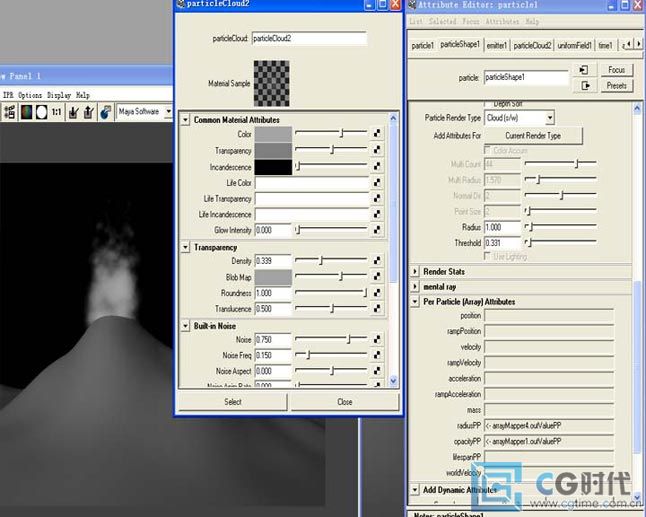Screen dimensions: 646x517
Task: Keep image icon in Render View toolbar
Action: coord(74,112)
